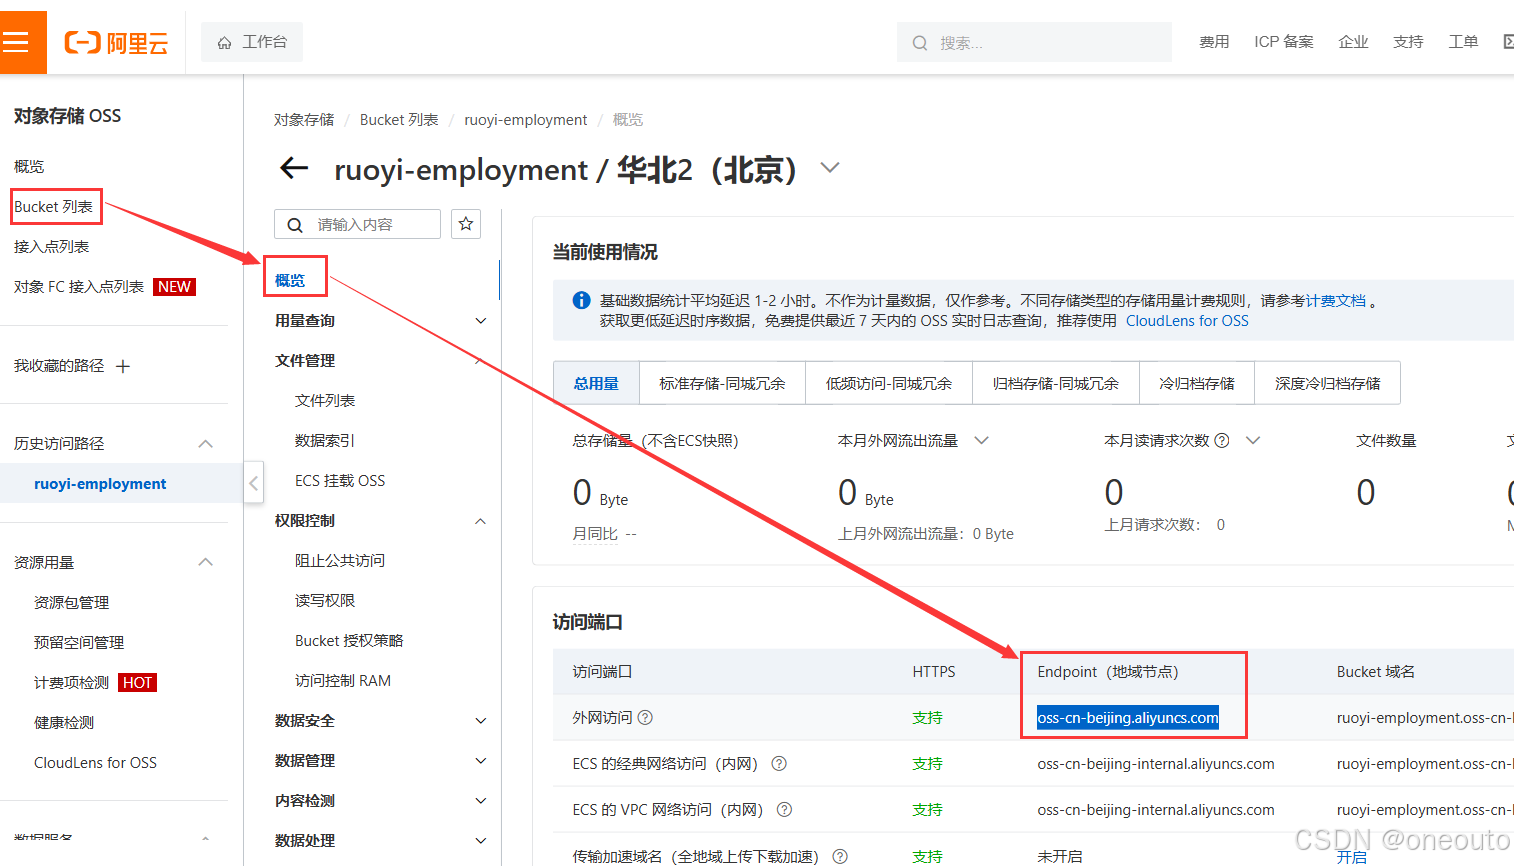
Task: Click the star favorite icon
Action: coord(466,224)
